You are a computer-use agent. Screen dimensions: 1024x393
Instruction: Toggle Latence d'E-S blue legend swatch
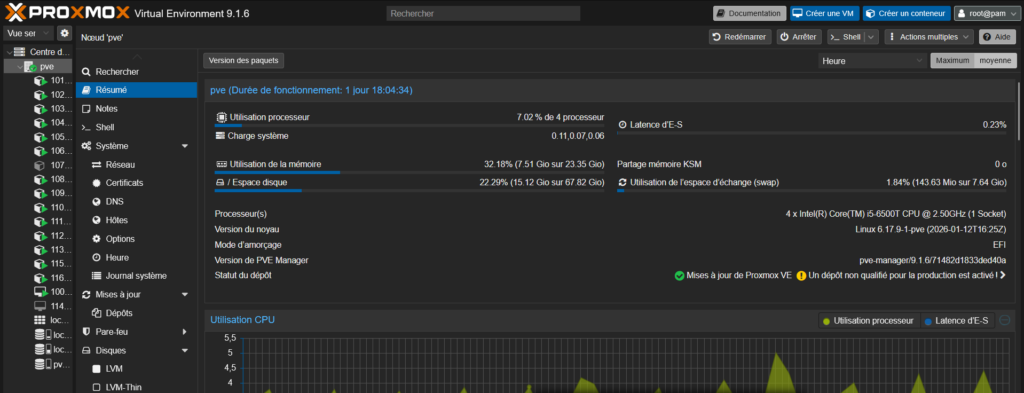(x=928, y=321)
